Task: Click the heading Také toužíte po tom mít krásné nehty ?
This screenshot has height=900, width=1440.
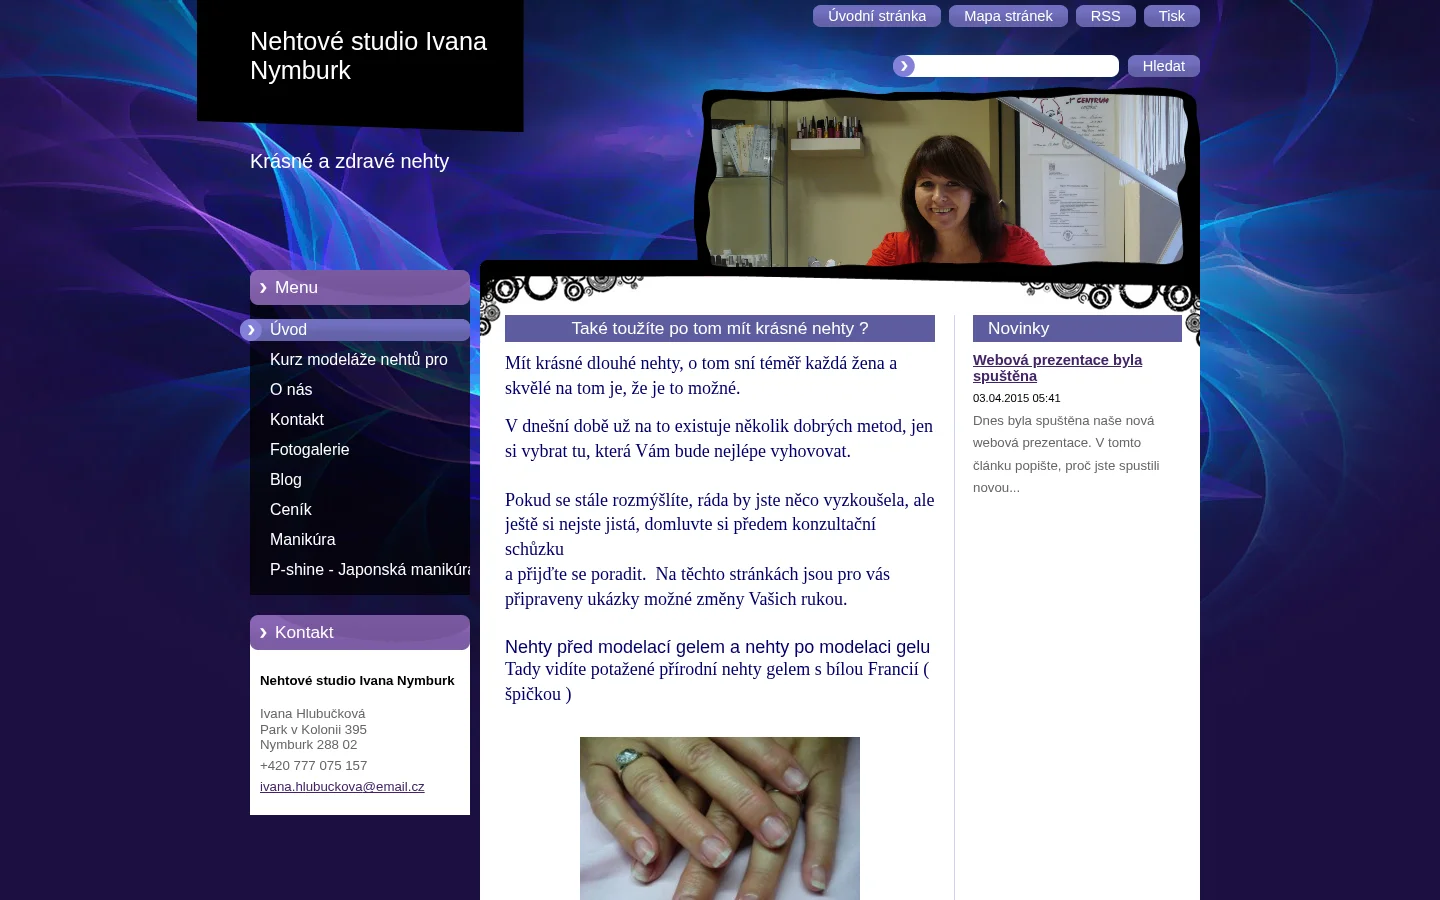Action: [x=720, y=328]
